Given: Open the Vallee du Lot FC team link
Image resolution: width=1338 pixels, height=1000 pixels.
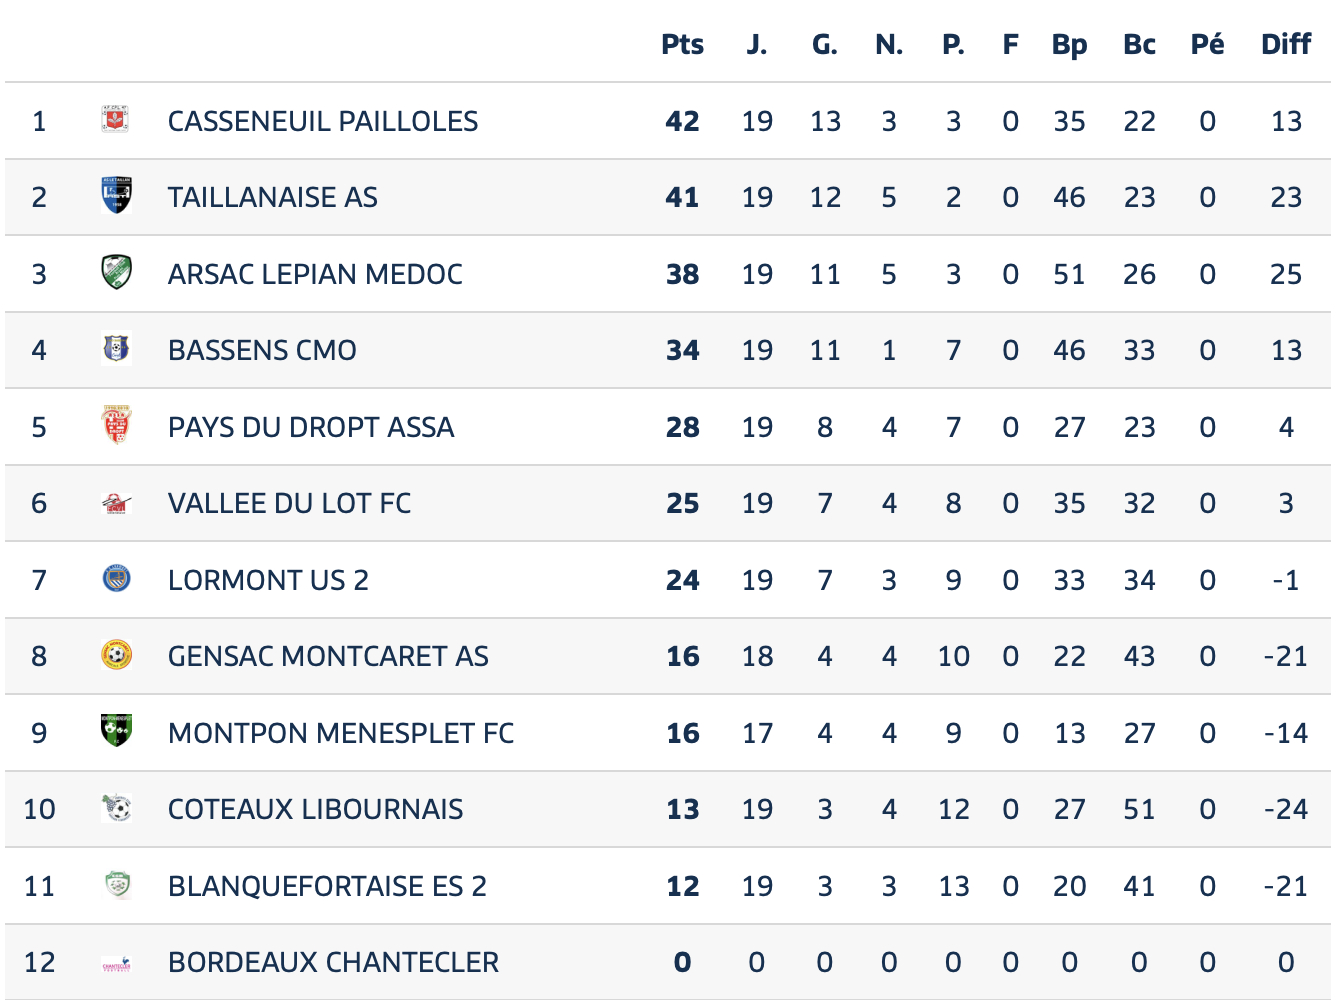Looking at the screenshot, I should coord(289,503).
